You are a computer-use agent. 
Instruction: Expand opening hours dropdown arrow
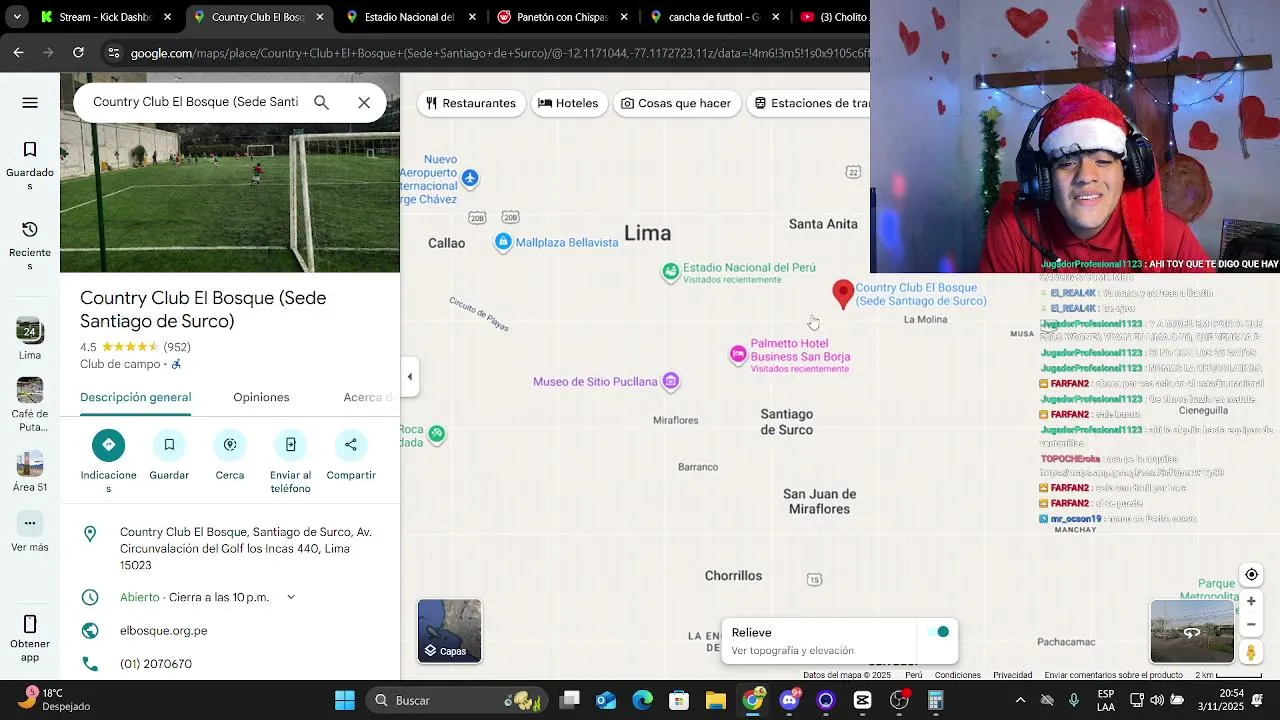tap(291, 597)
